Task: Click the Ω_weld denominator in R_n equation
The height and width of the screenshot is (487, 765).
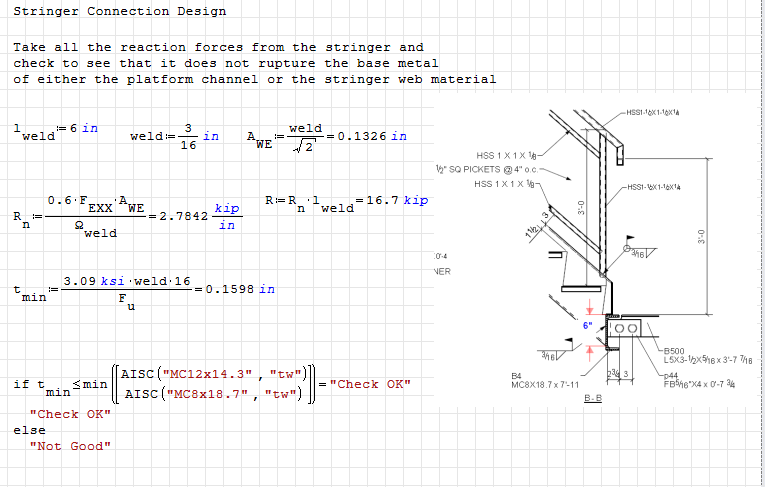Action: (97, 231)
